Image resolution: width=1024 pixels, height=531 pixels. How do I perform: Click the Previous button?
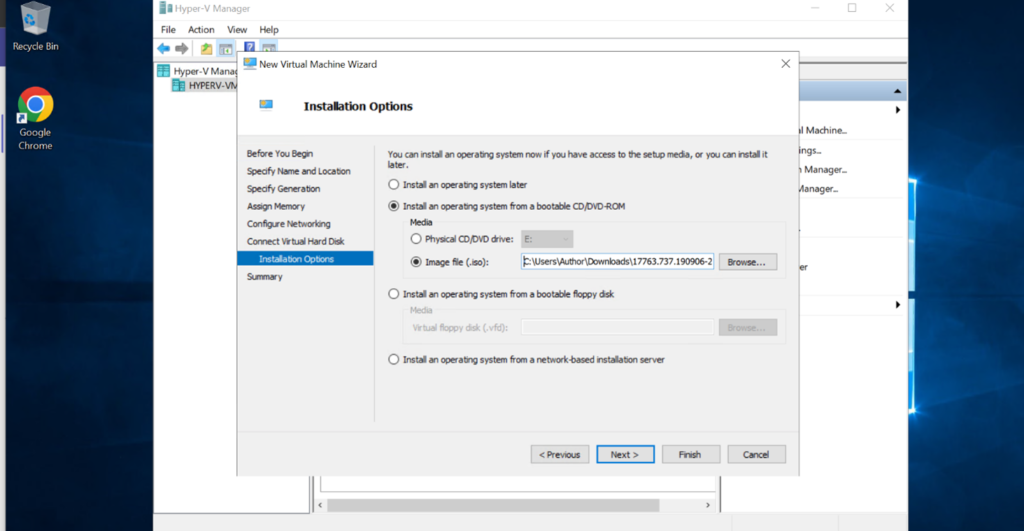coord(560,455)
